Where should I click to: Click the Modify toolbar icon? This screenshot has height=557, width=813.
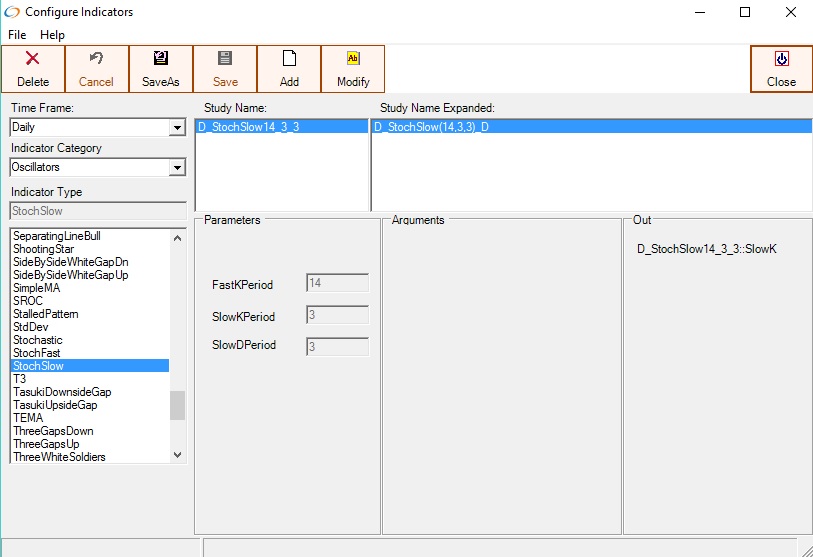[353, 59]
